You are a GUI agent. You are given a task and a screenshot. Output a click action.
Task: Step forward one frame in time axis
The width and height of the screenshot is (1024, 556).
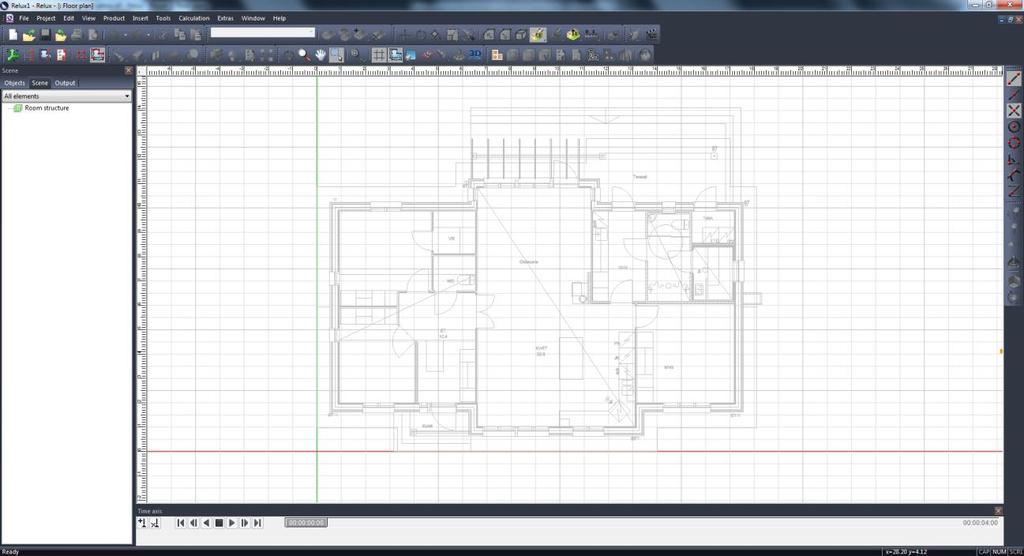point(245,523)
